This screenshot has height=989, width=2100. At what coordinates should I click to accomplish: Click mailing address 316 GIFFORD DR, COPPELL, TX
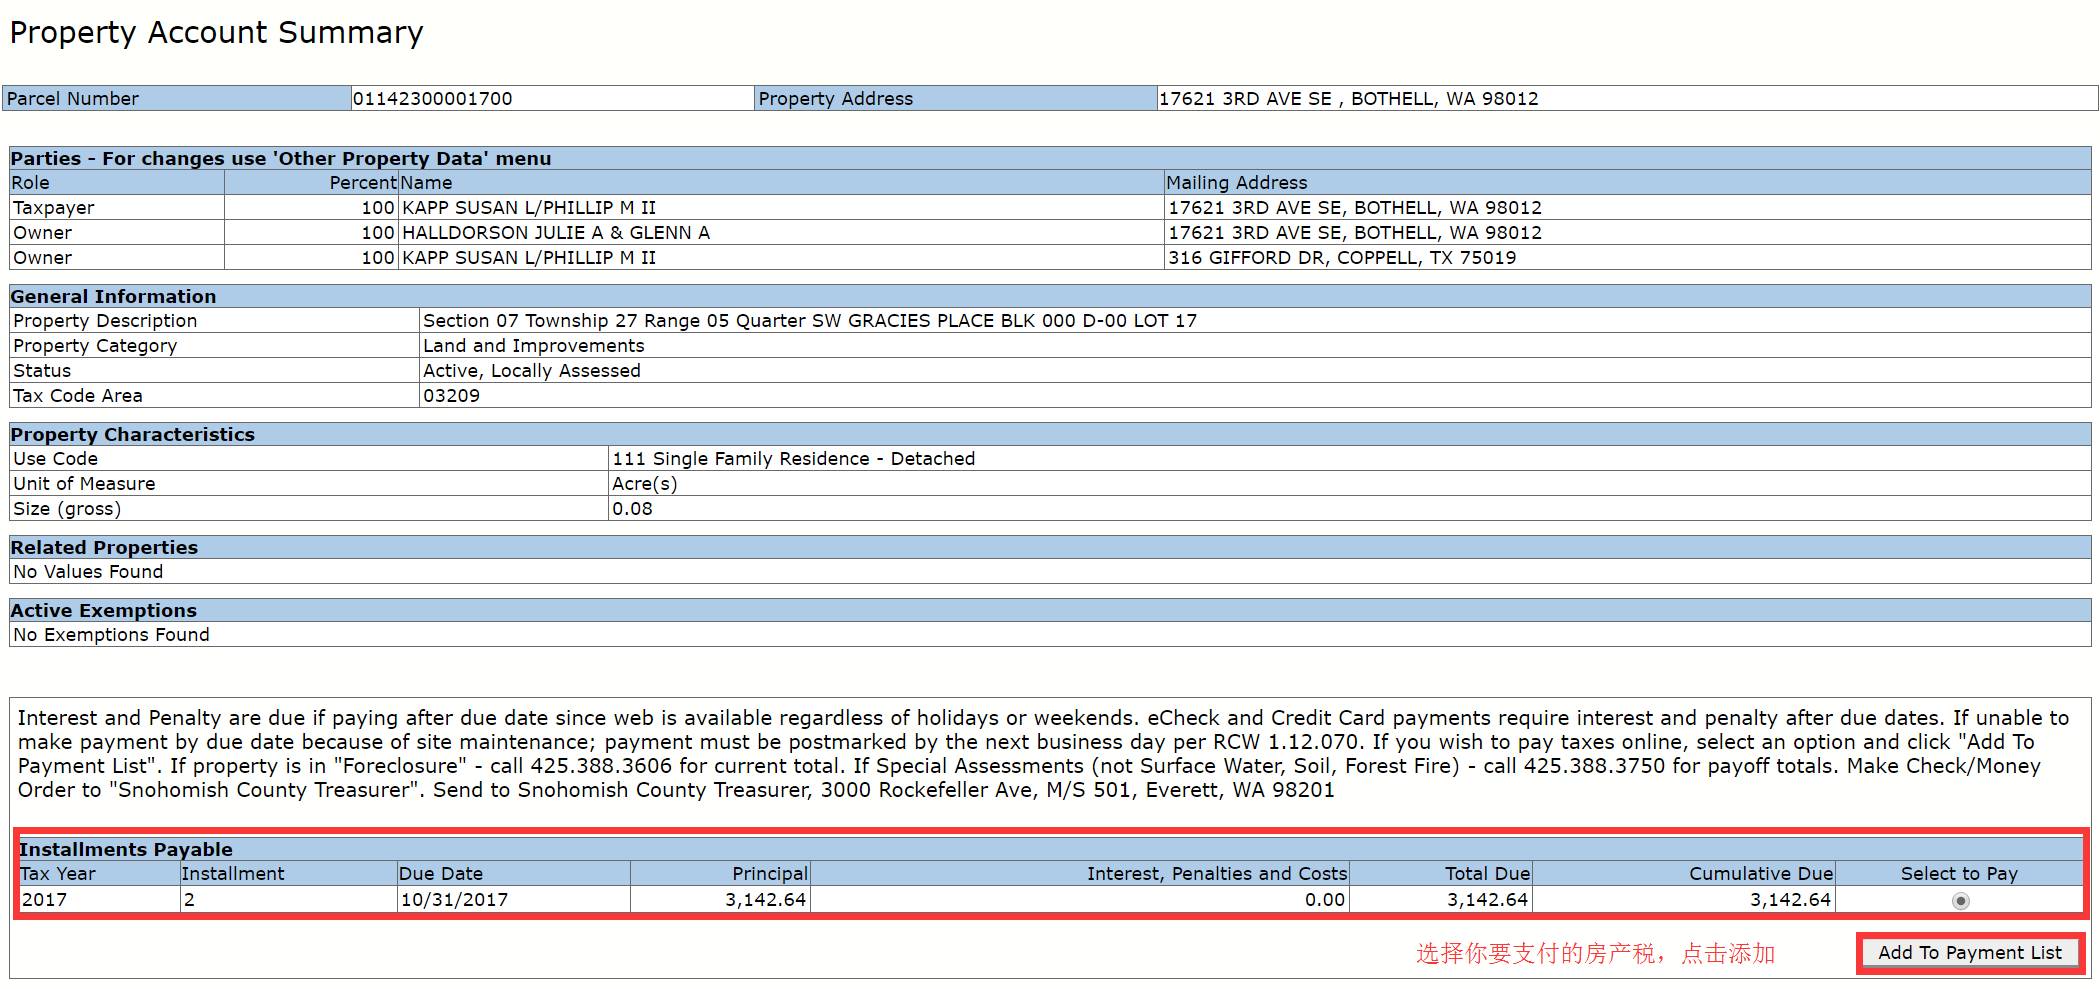1342,257
